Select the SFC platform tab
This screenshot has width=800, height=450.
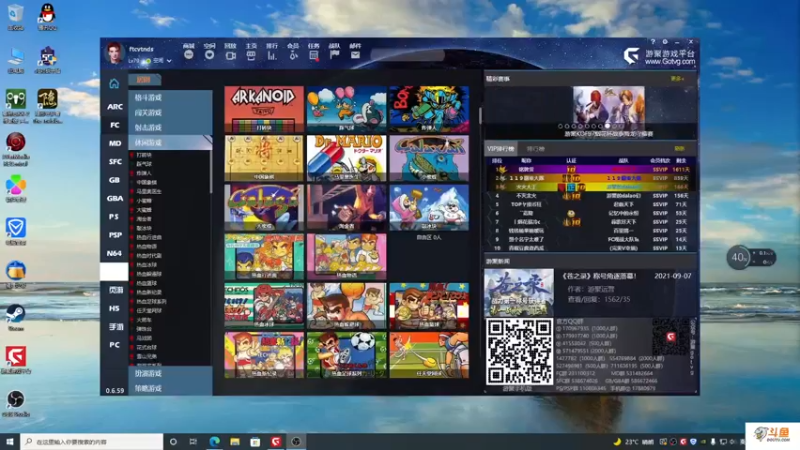(114, 162)
